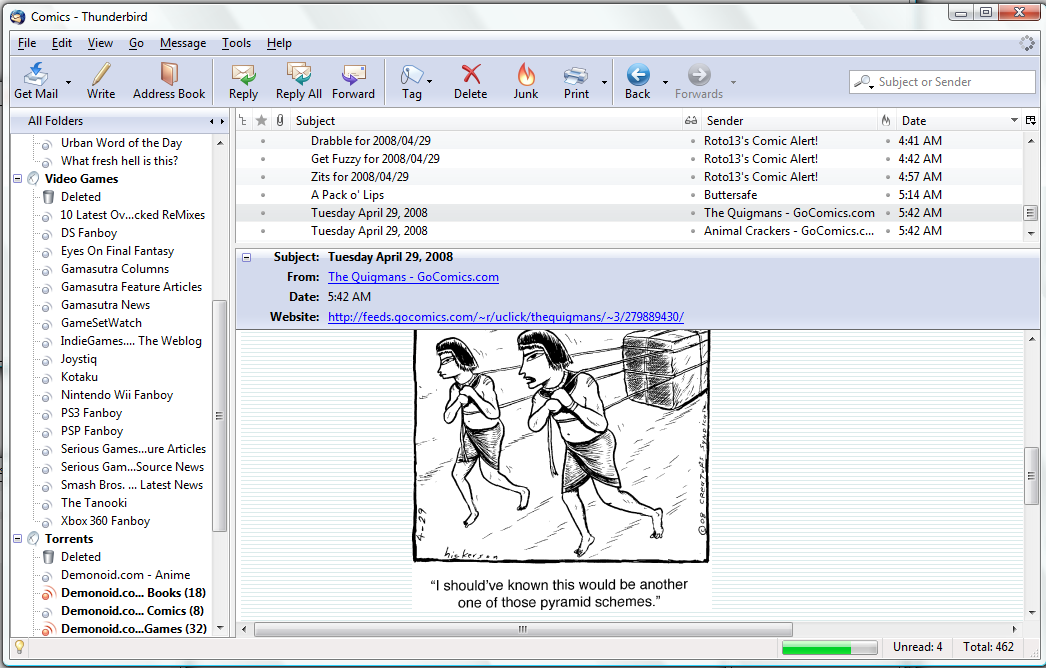Click the horizontal scrollbar of message pane
This screenshot has width=1046, height=668.
pos(523,629)
